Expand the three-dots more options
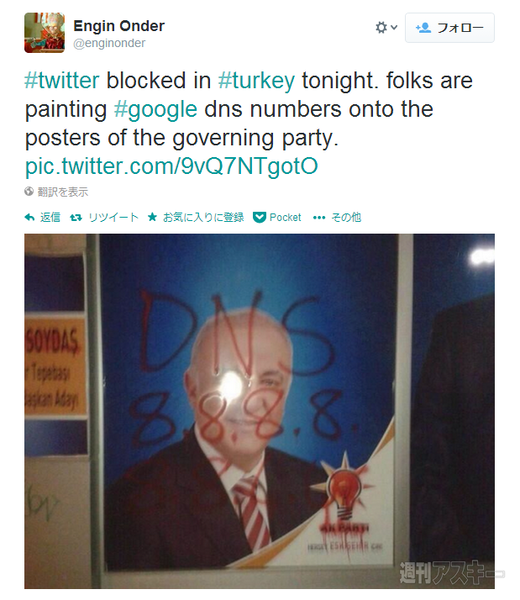 319,218
